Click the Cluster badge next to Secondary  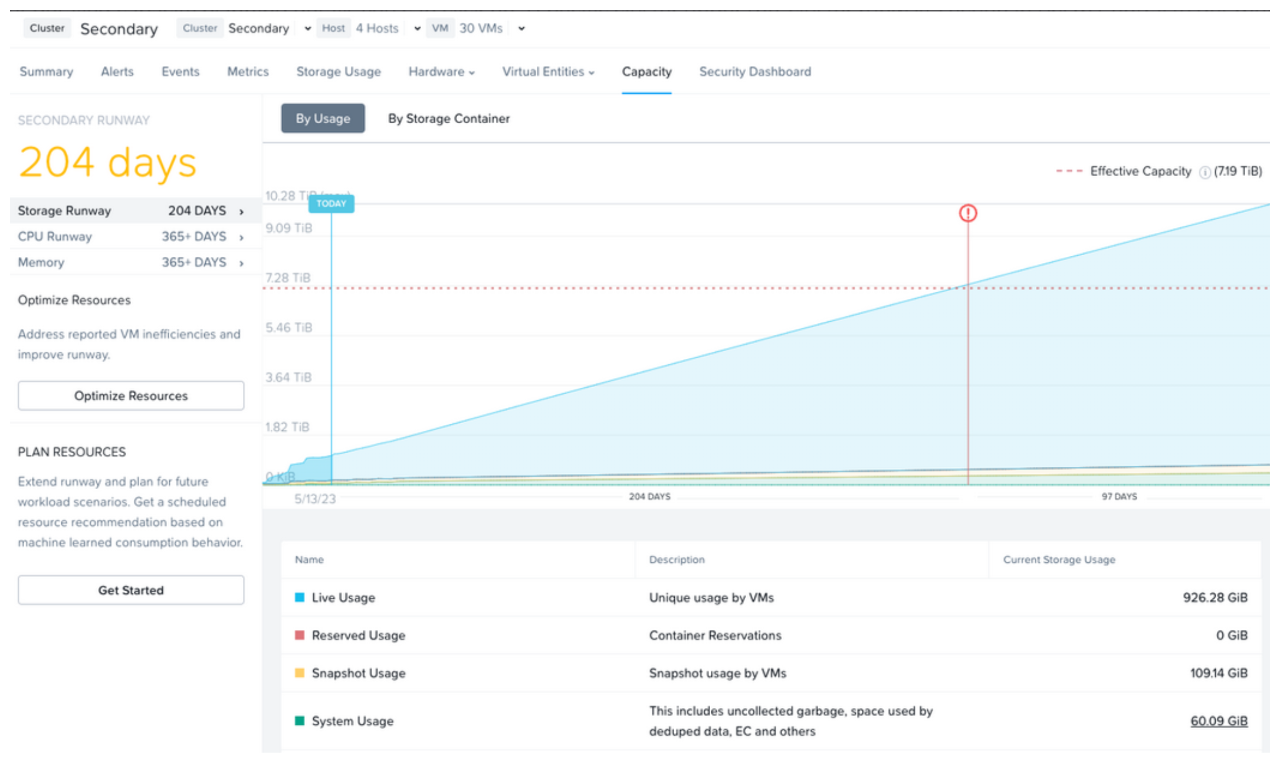point(46,28)
